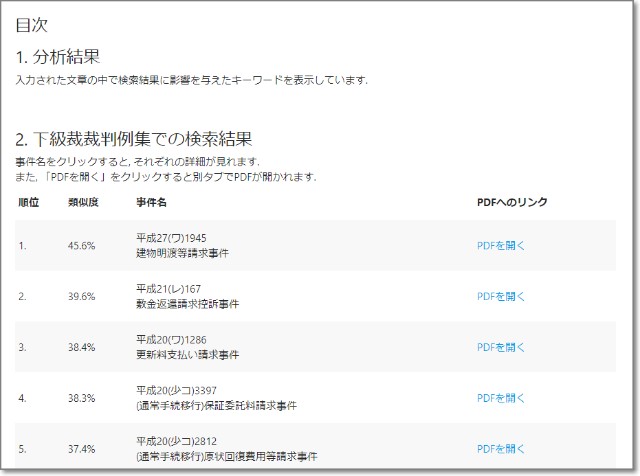This screenshot has height=476, width=640.
Task: Select the 45.6% similarity value
Action: pyautogui.click(x=81, y=245)
